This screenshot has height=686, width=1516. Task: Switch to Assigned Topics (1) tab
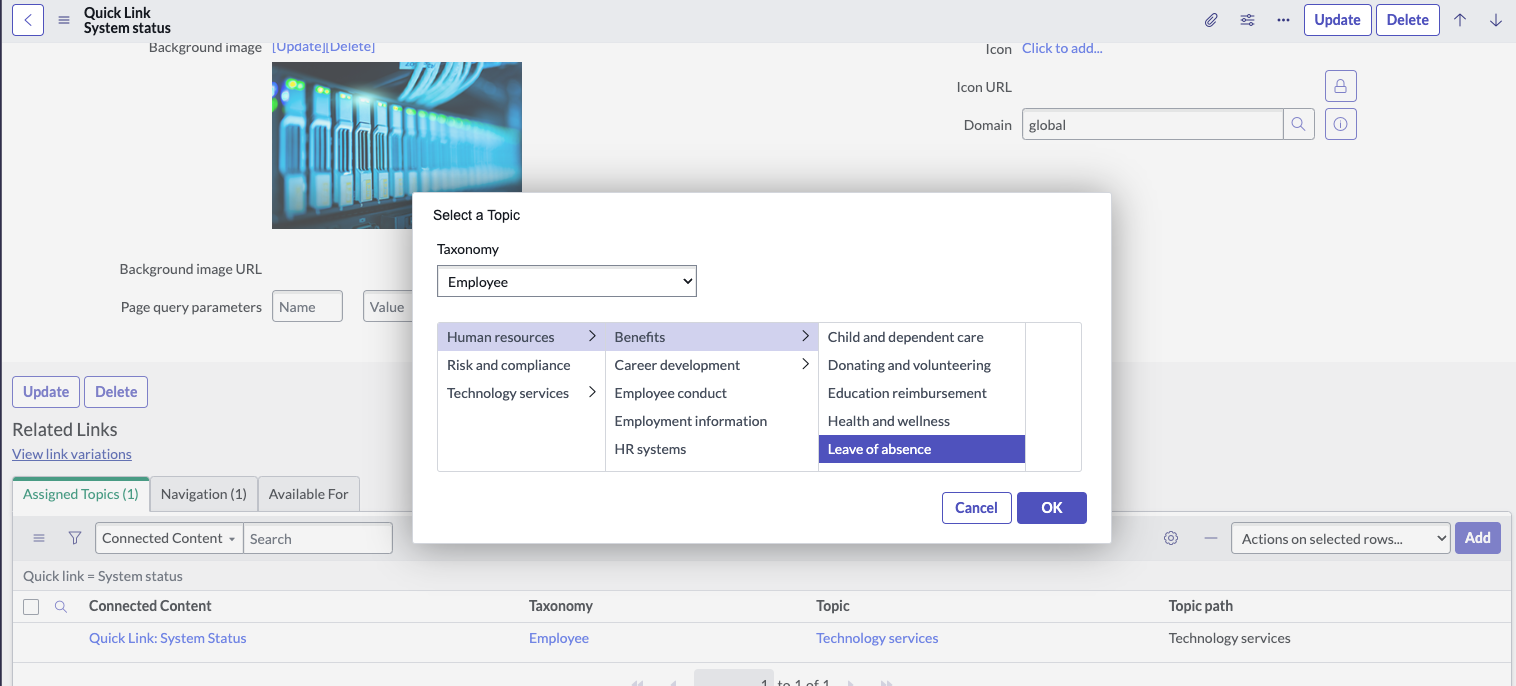point(81,494)
